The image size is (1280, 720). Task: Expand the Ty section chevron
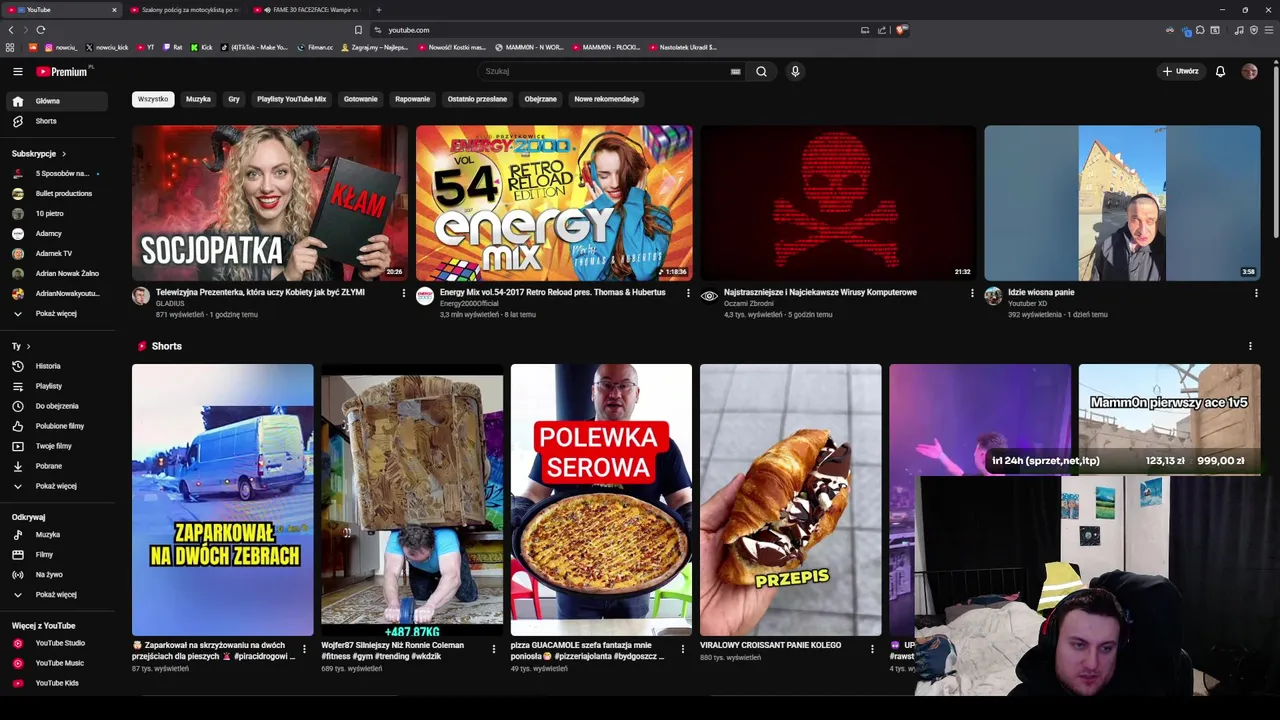(28, 346)
